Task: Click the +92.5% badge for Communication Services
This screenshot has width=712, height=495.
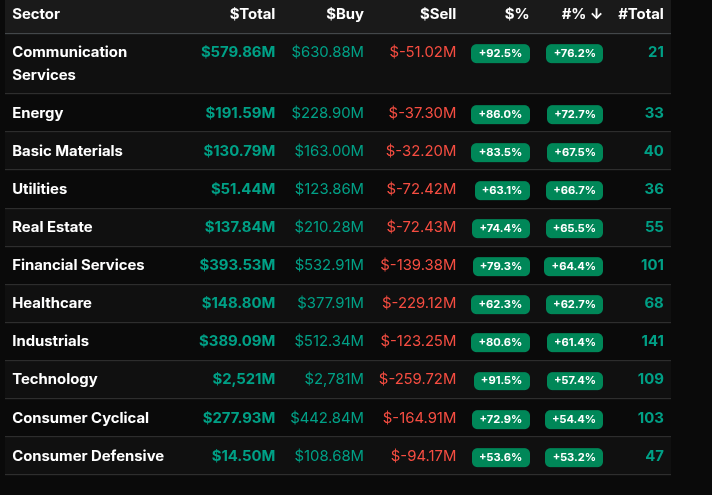Action: (500, 53)
